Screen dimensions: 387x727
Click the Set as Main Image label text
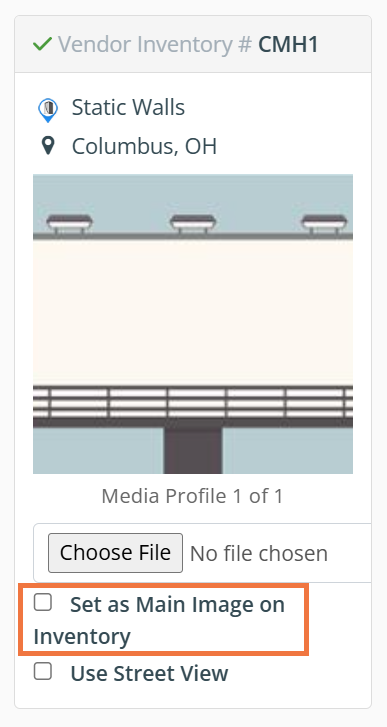coord(159,620)
